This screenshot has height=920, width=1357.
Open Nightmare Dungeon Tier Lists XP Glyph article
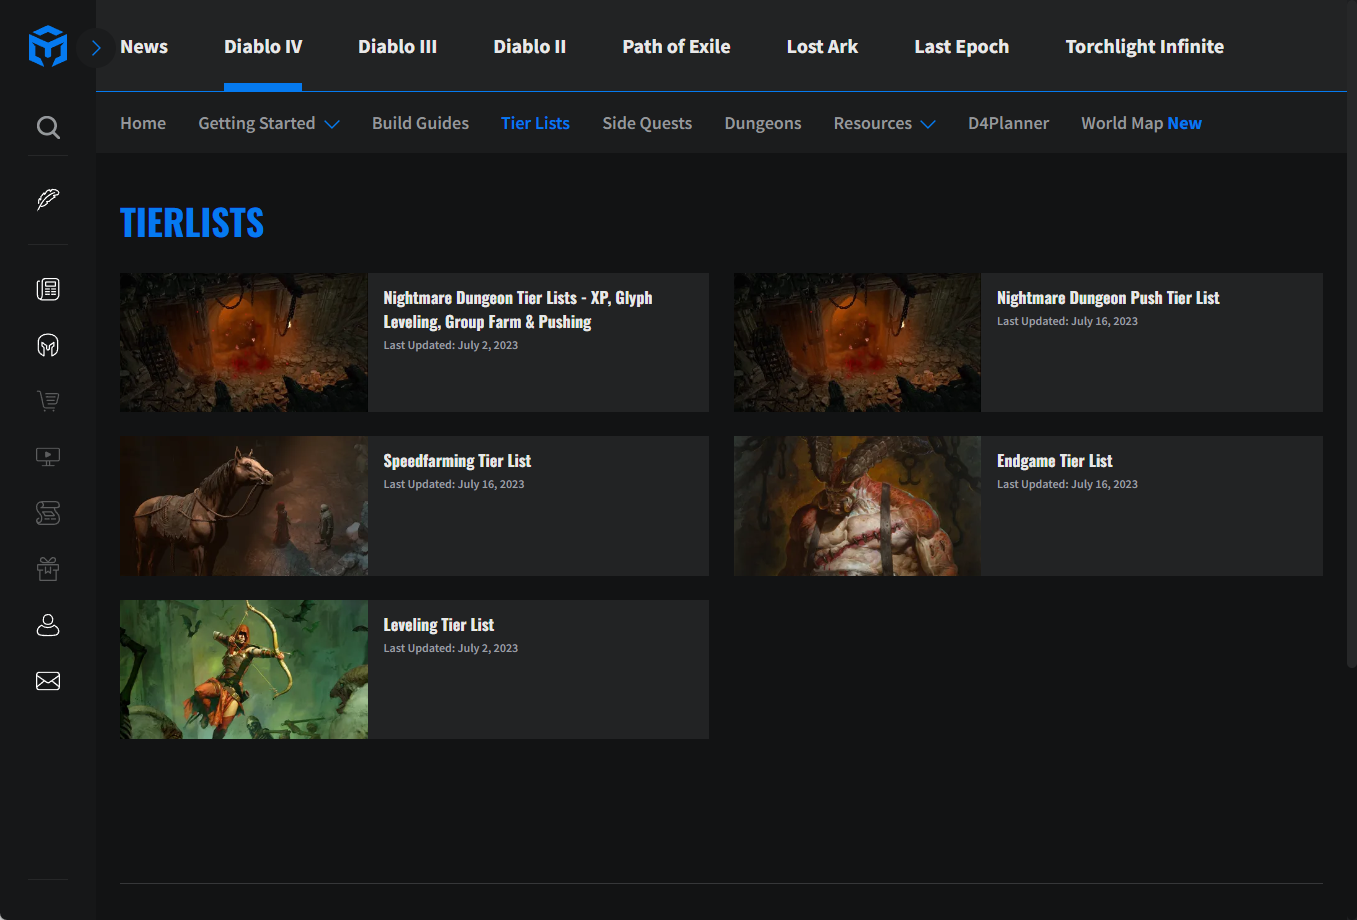click(518, 310)
